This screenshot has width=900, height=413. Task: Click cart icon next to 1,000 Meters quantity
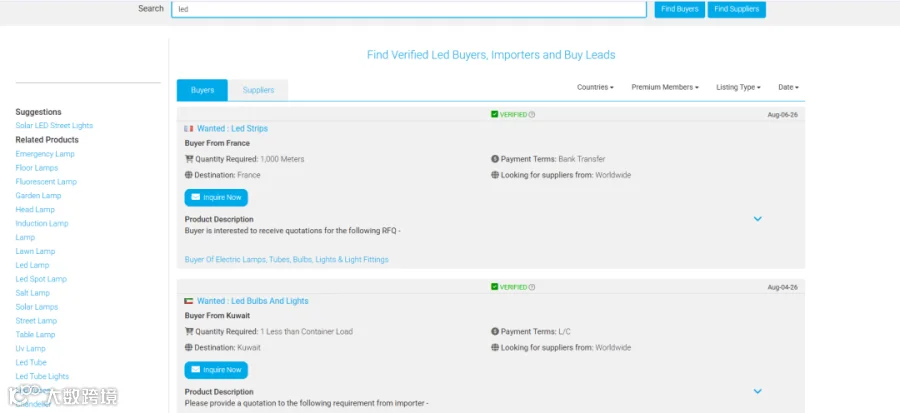click(x=189, y=159)
